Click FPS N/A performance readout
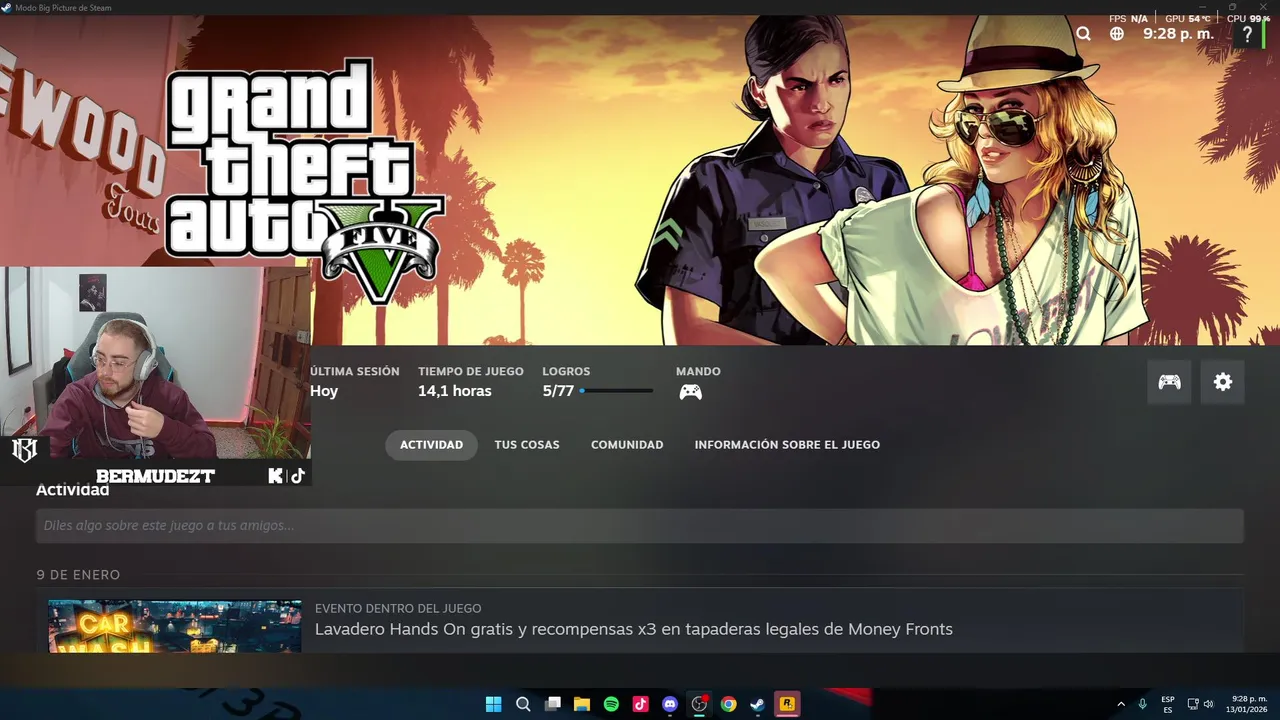 (x=1128, y=19)
